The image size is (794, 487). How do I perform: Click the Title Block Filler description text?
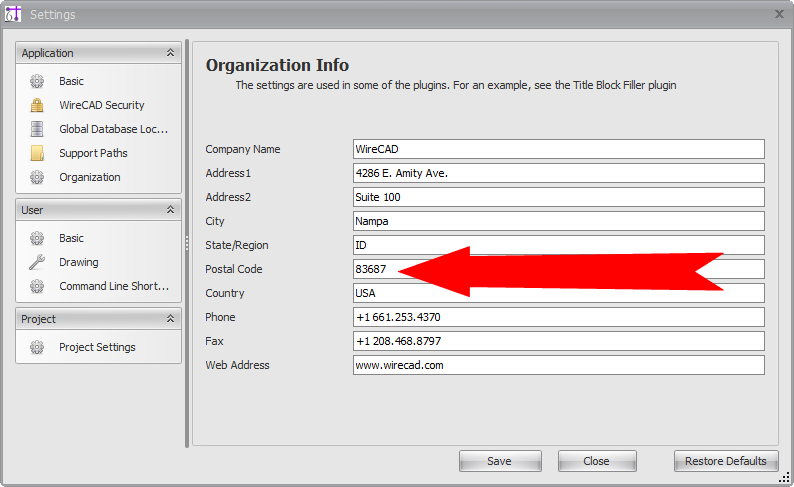(456, 85)
